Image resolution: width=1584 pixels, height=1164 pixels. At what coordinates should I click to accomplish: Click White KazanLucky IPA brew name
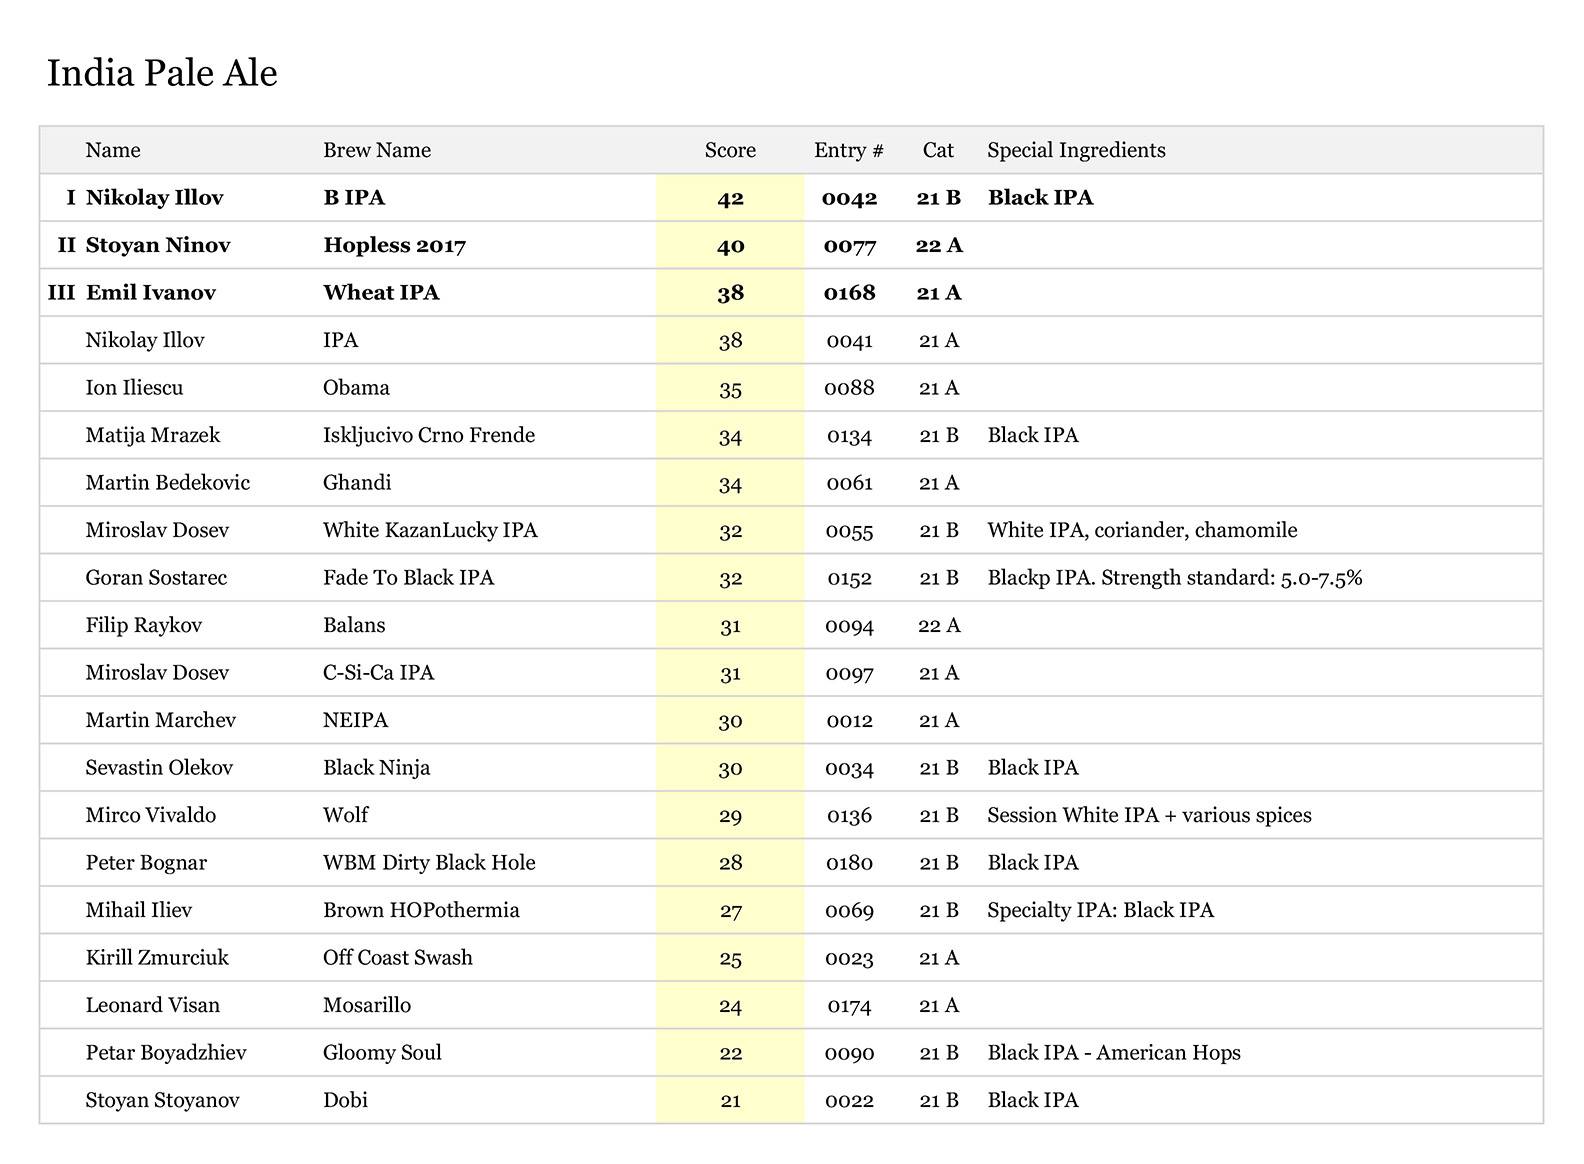coord(430,531)
